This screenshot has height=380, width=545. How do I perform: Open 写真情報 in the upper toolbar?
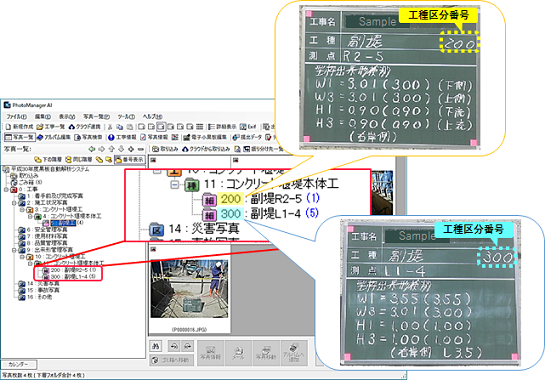[154, 137]
